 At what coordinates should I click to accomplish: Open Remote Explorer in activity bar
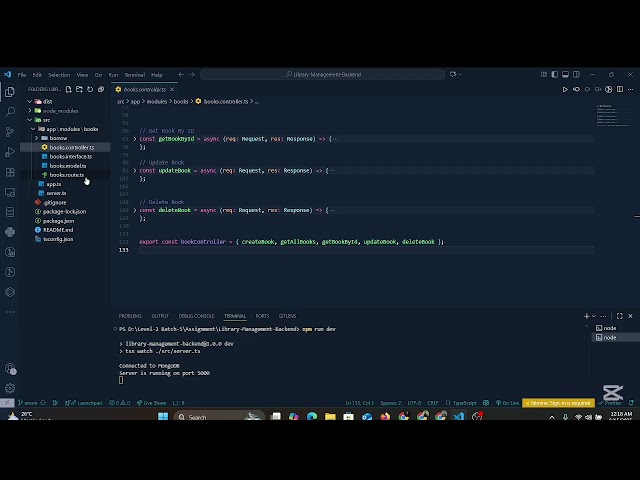pos(10,192)
